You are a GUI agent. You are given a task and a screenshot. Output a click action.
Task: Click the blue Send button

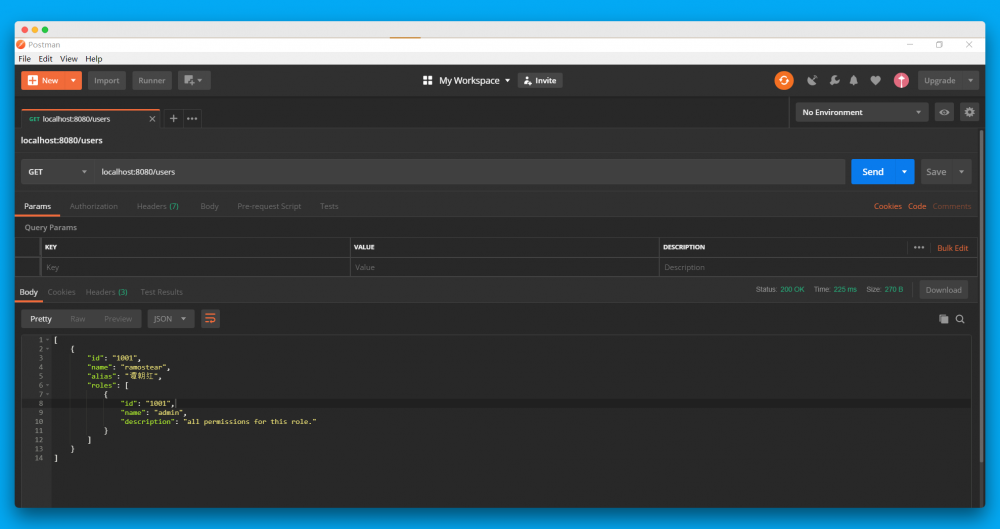coord(873,172)
